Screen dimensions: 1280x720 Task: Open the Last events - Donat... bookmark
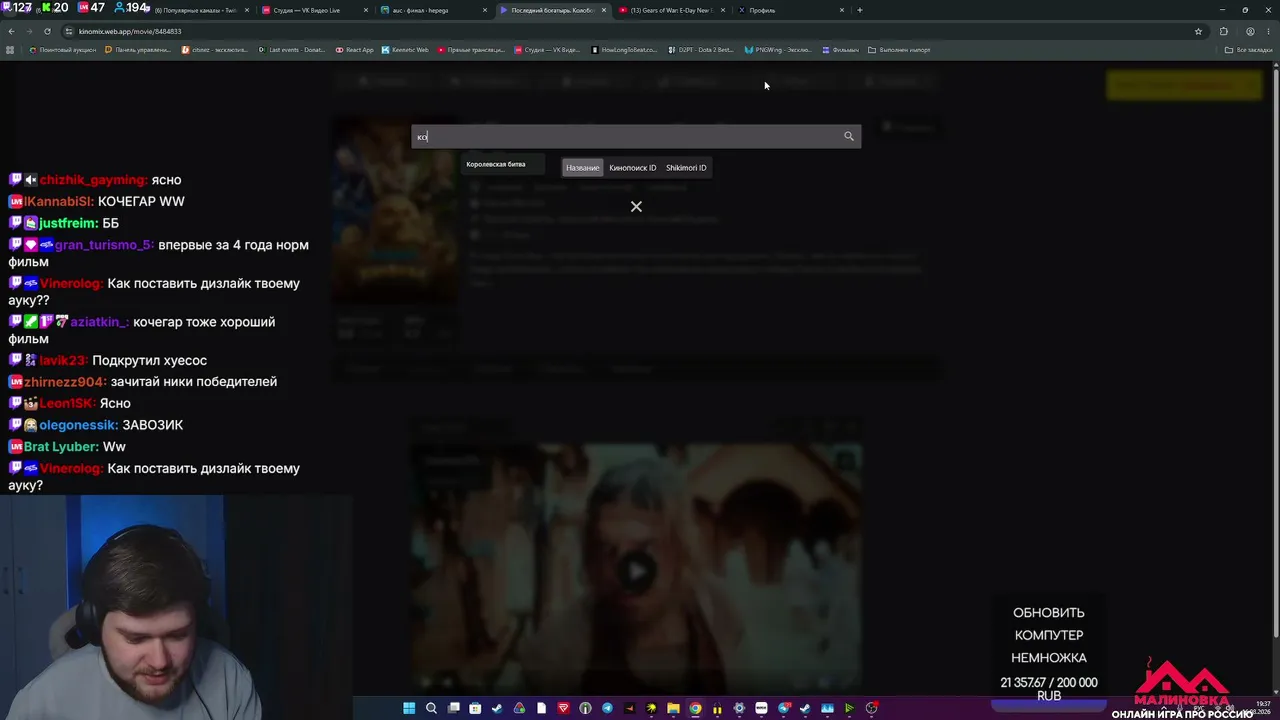292,50
